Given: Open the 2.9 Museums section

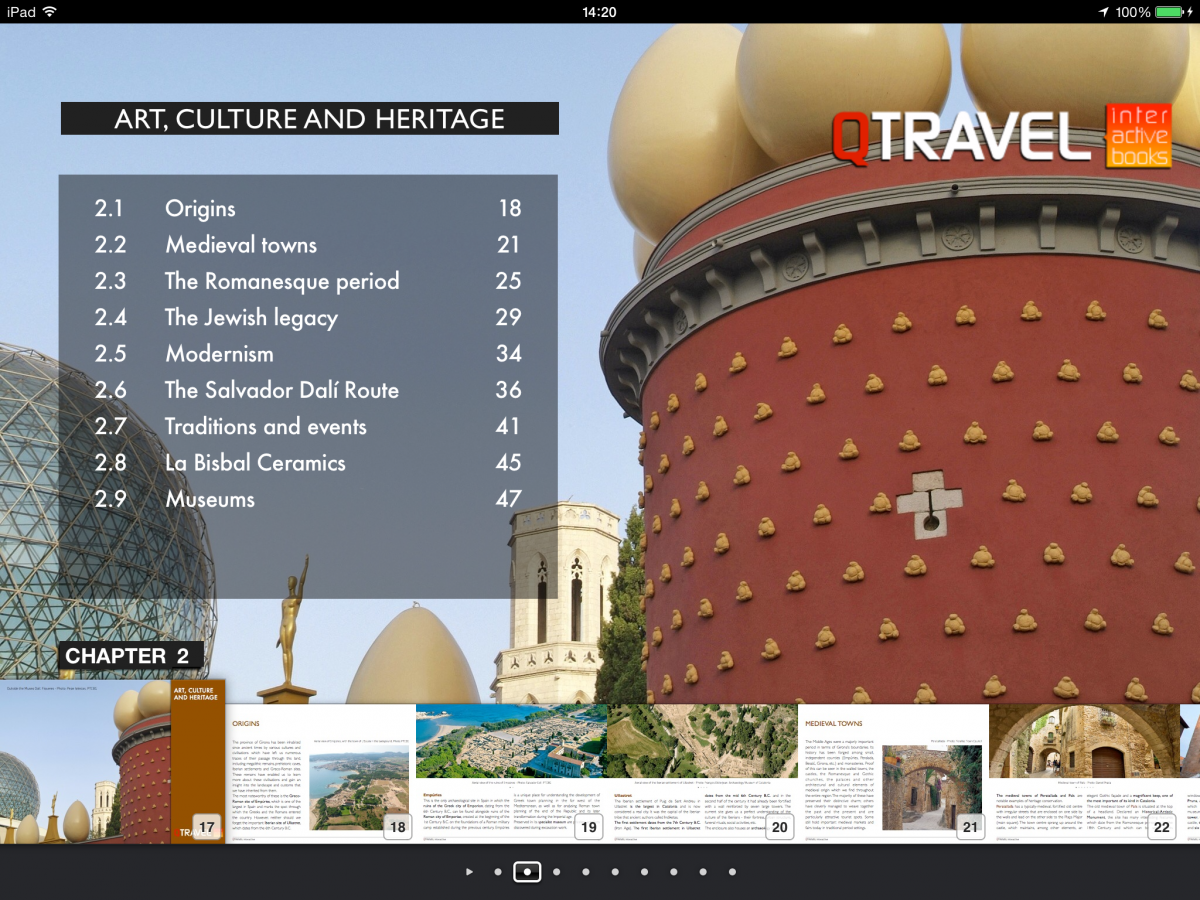Looking at the screenshot, I should pos(308,499).
